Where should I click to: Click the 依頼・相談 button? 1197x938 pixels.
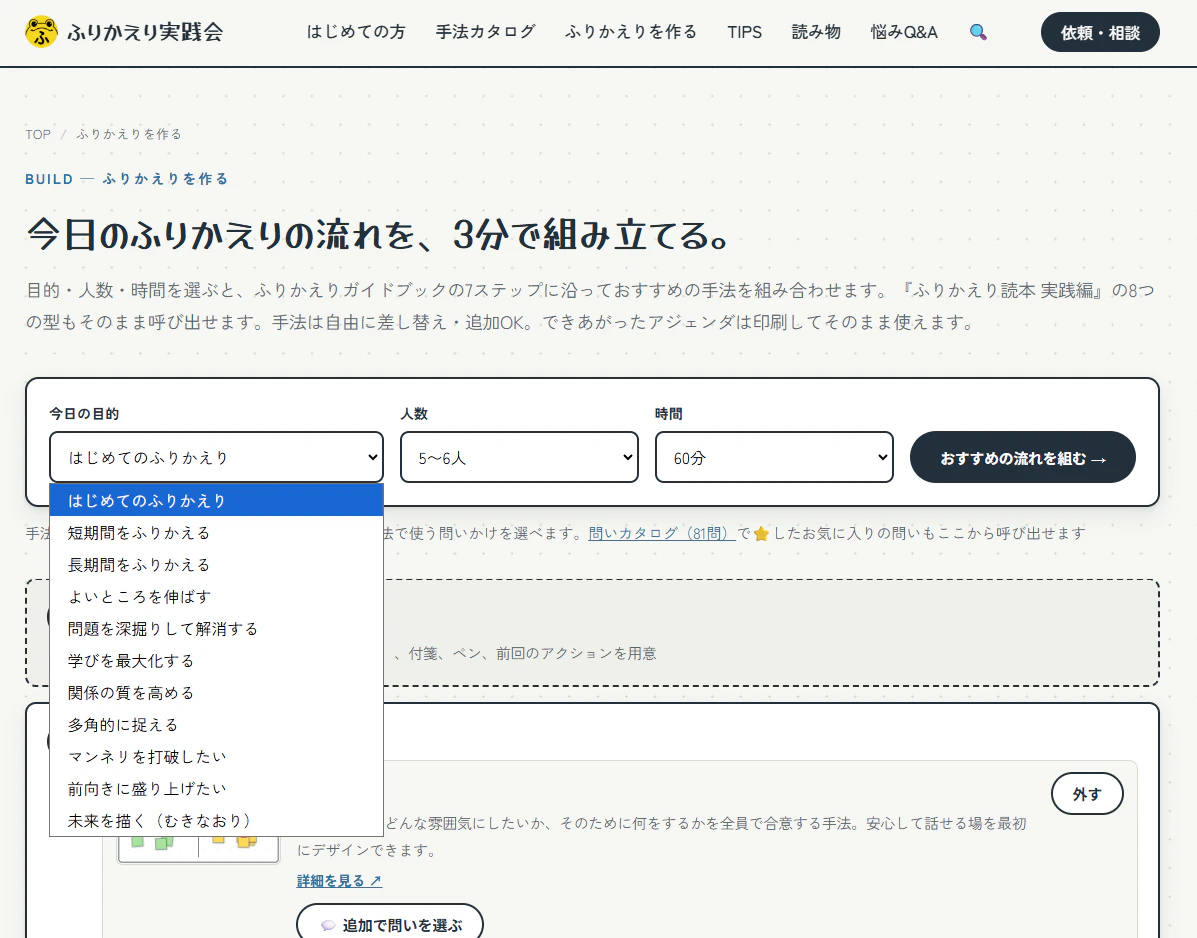coord(1100,32)
